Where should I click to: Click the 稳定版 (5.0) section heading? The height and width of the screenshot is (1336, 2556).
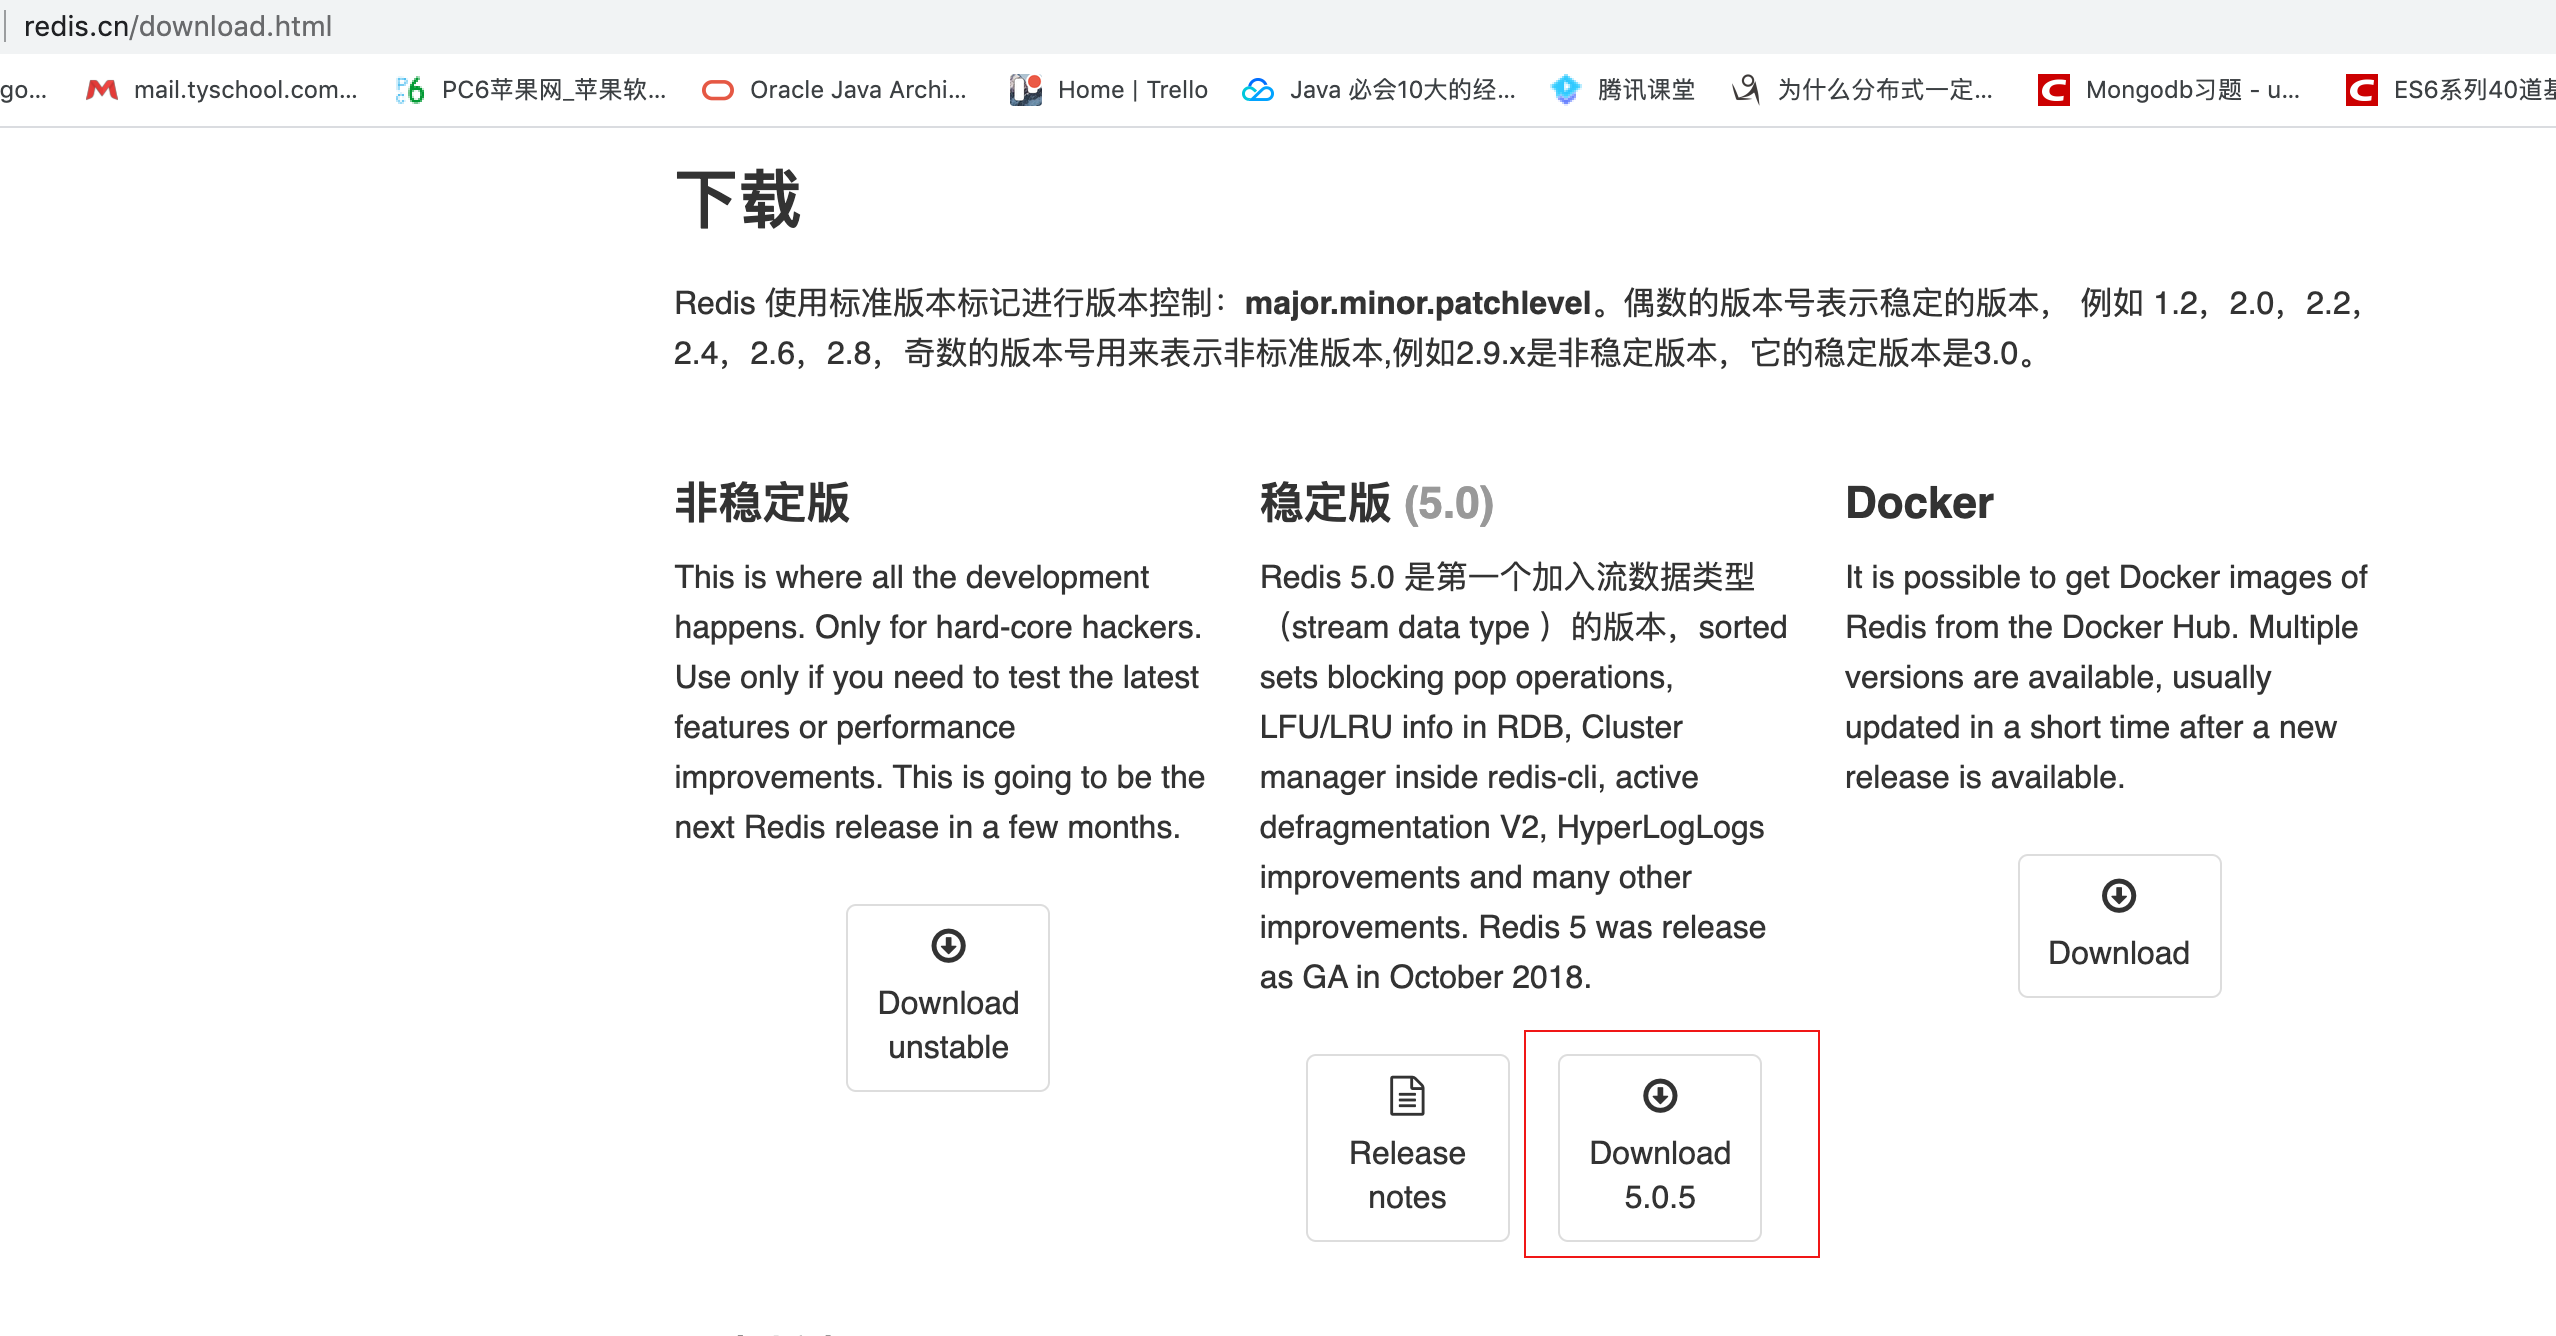tap(1376, 503)
